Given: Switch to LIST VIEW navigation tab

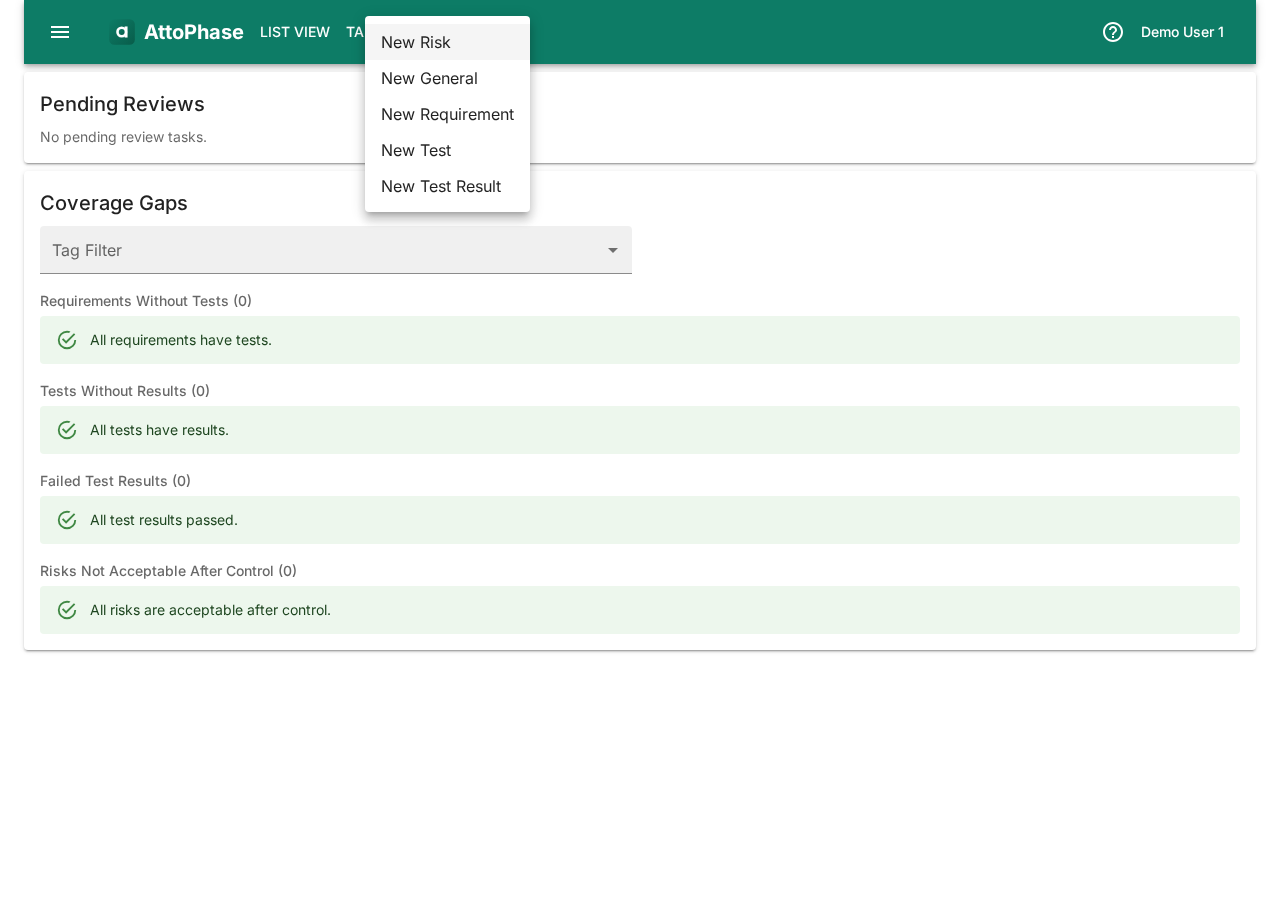Looking at the screenshot, I should pyautogui.click(x=294, y=31).
